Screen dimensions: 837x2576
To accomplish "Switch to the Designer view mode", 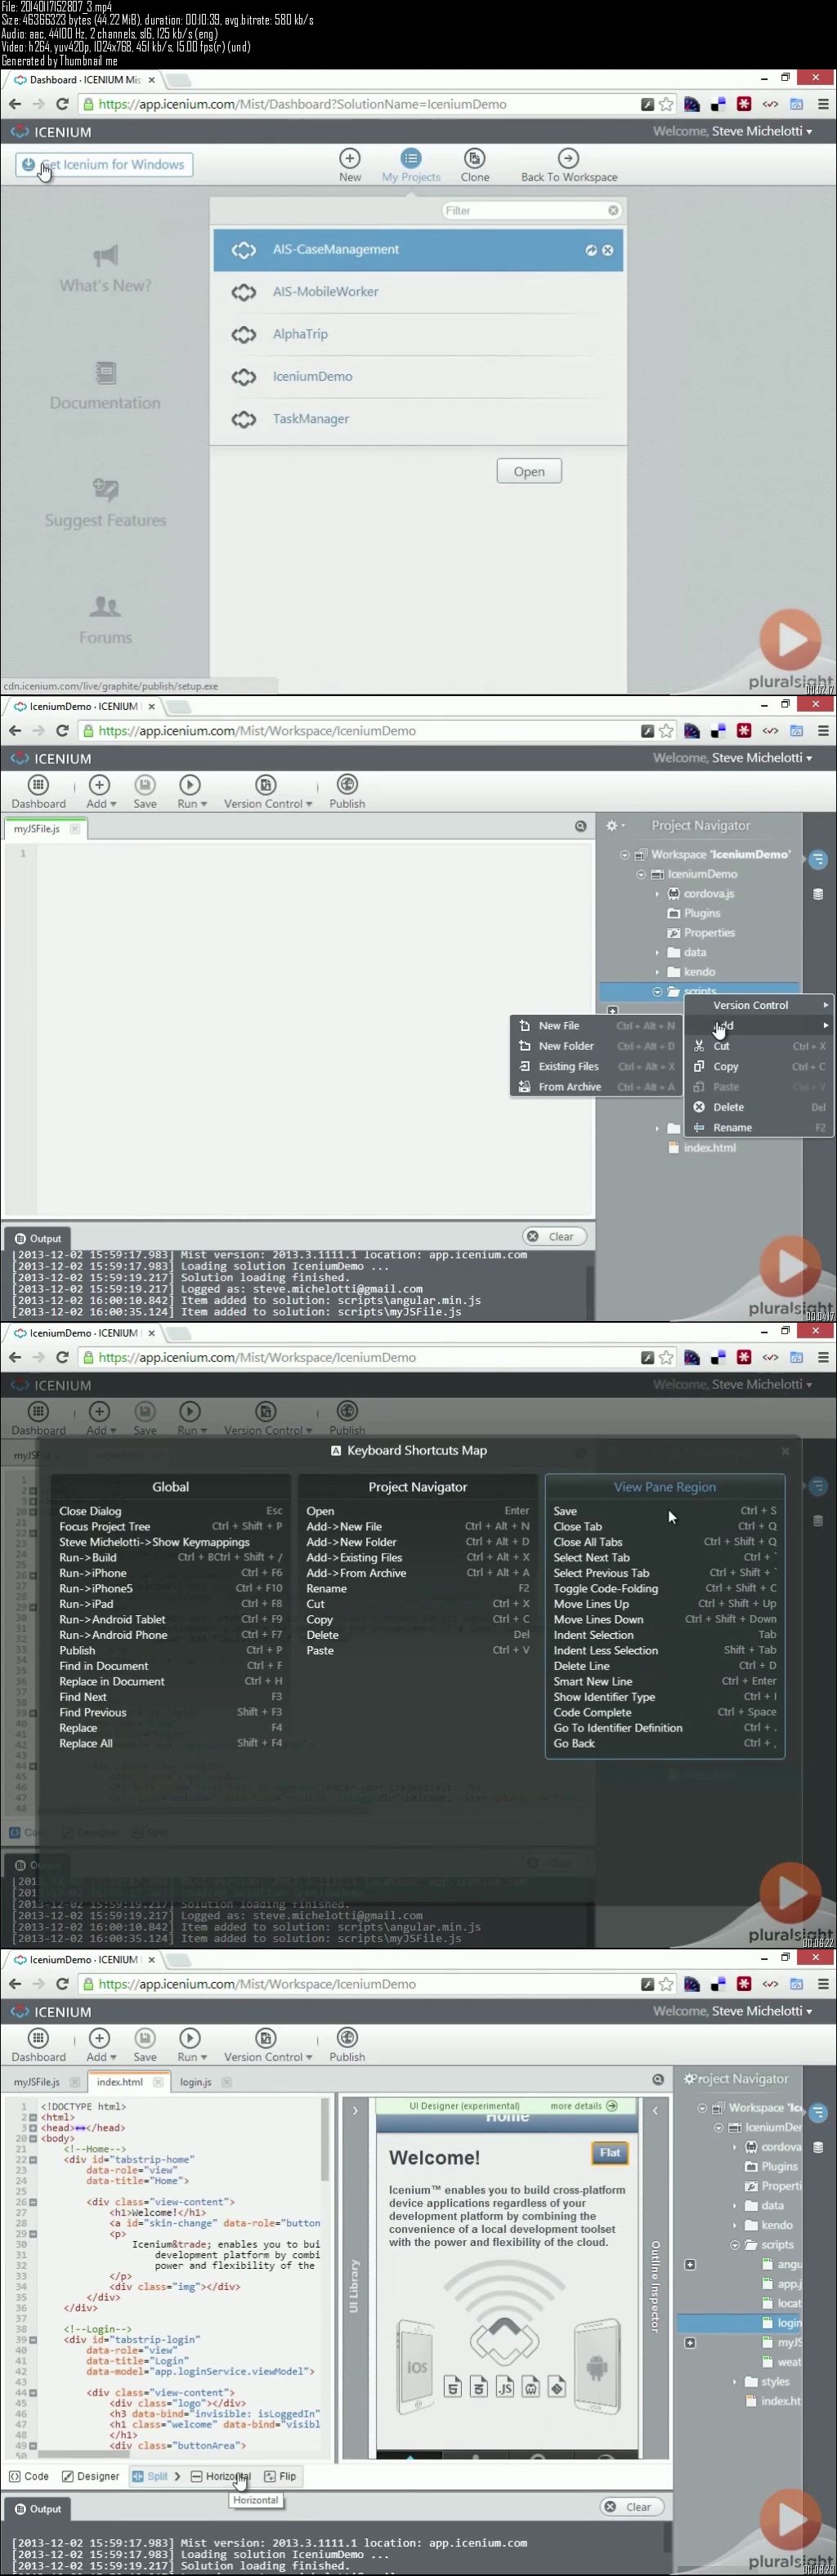I will pyautogui.click(x=90, y=2476).
